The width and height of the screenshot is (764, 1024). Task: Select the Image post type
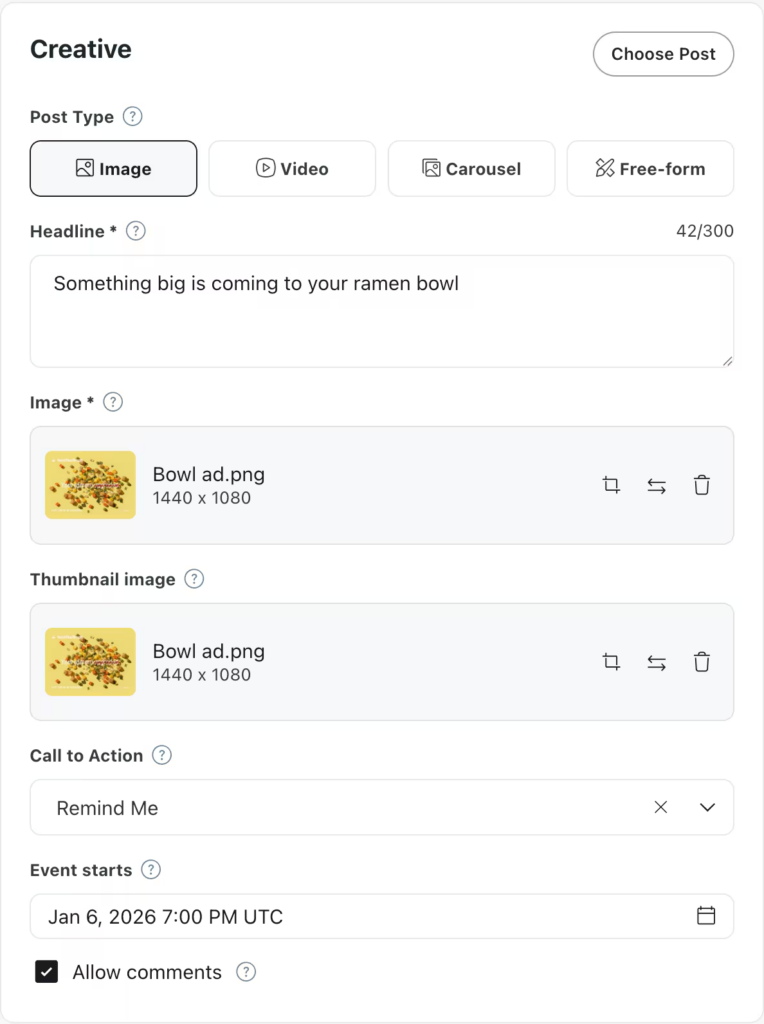pos(113,169)
